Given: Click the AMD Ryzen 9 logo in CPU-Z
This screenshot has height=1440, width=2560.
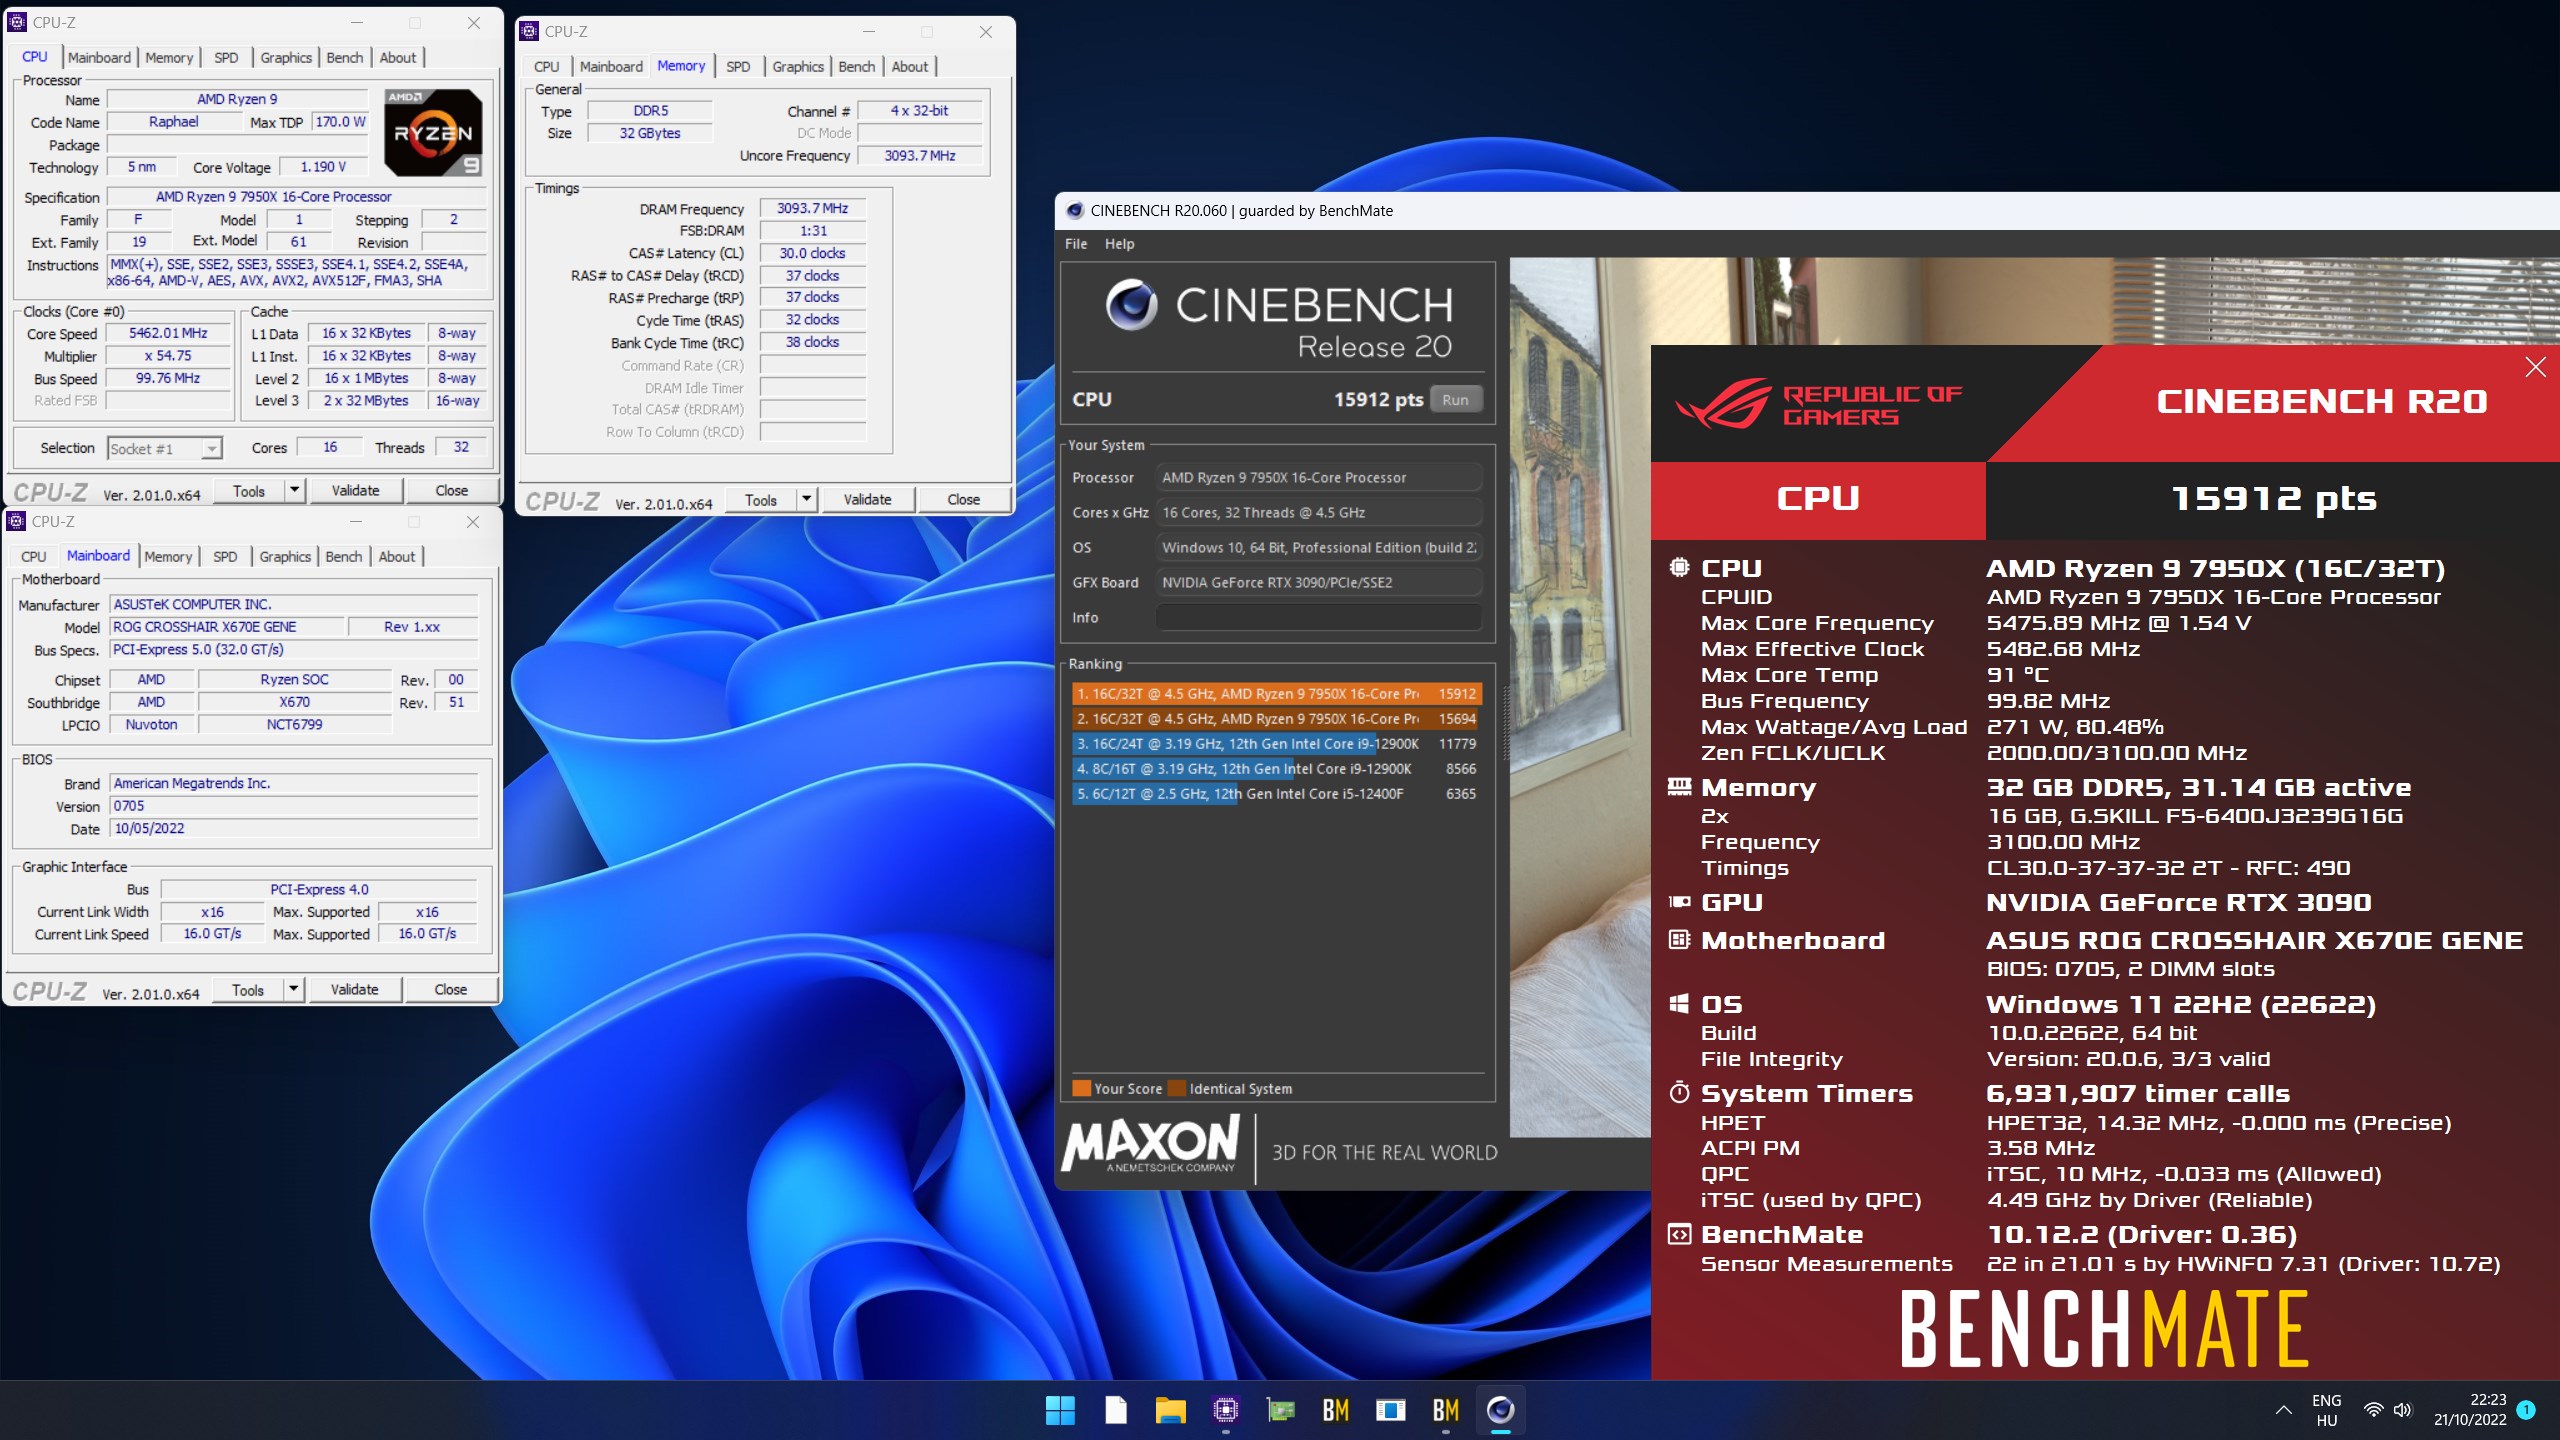Looking at the screenshot, I should [433, 133].
